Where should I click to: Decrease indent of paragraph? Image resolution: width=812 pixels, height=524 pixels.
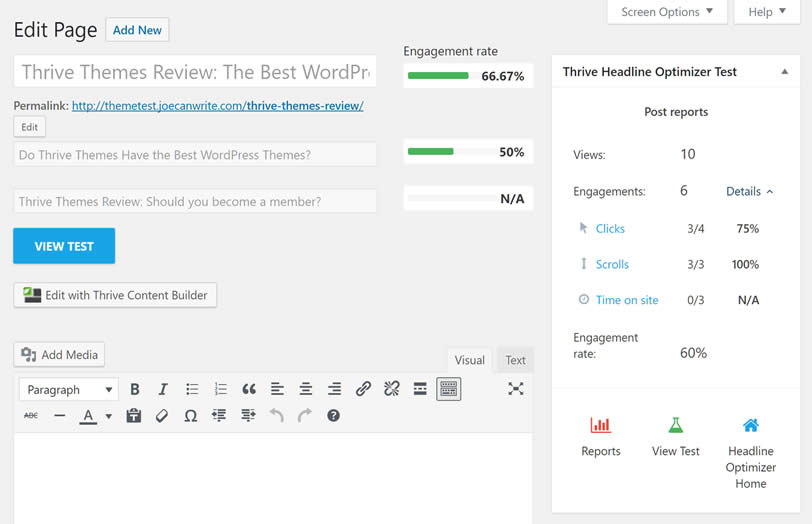coord(219,415)
